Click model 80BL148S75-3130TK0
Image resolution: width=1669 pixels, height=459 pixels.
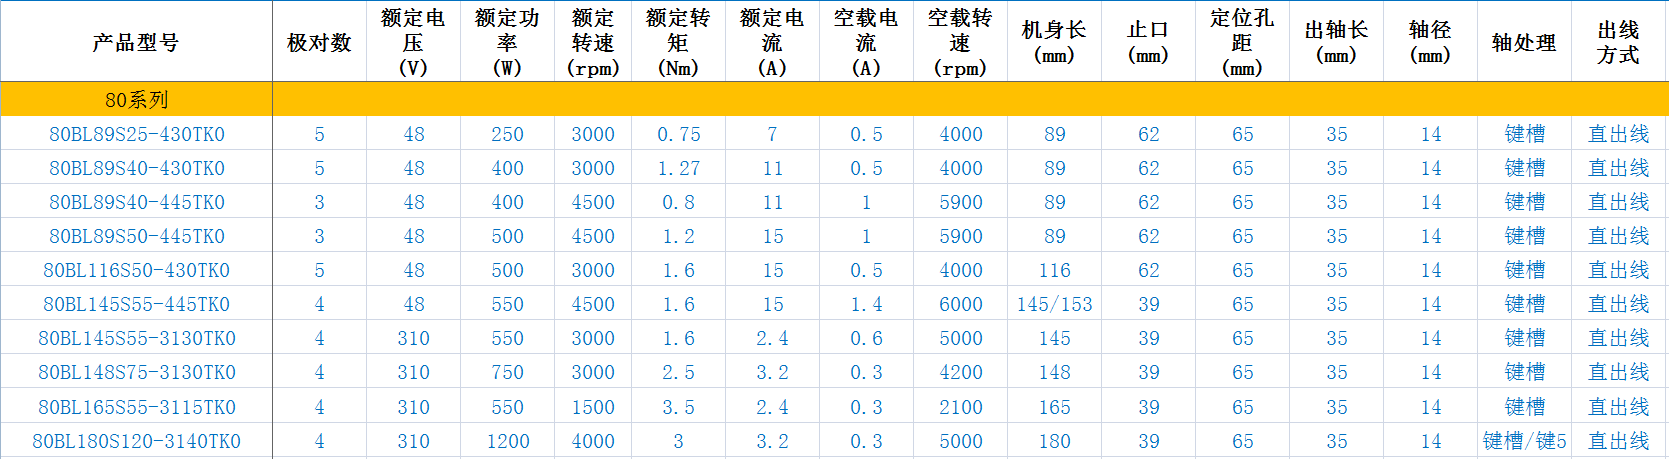tap(137, 372)
